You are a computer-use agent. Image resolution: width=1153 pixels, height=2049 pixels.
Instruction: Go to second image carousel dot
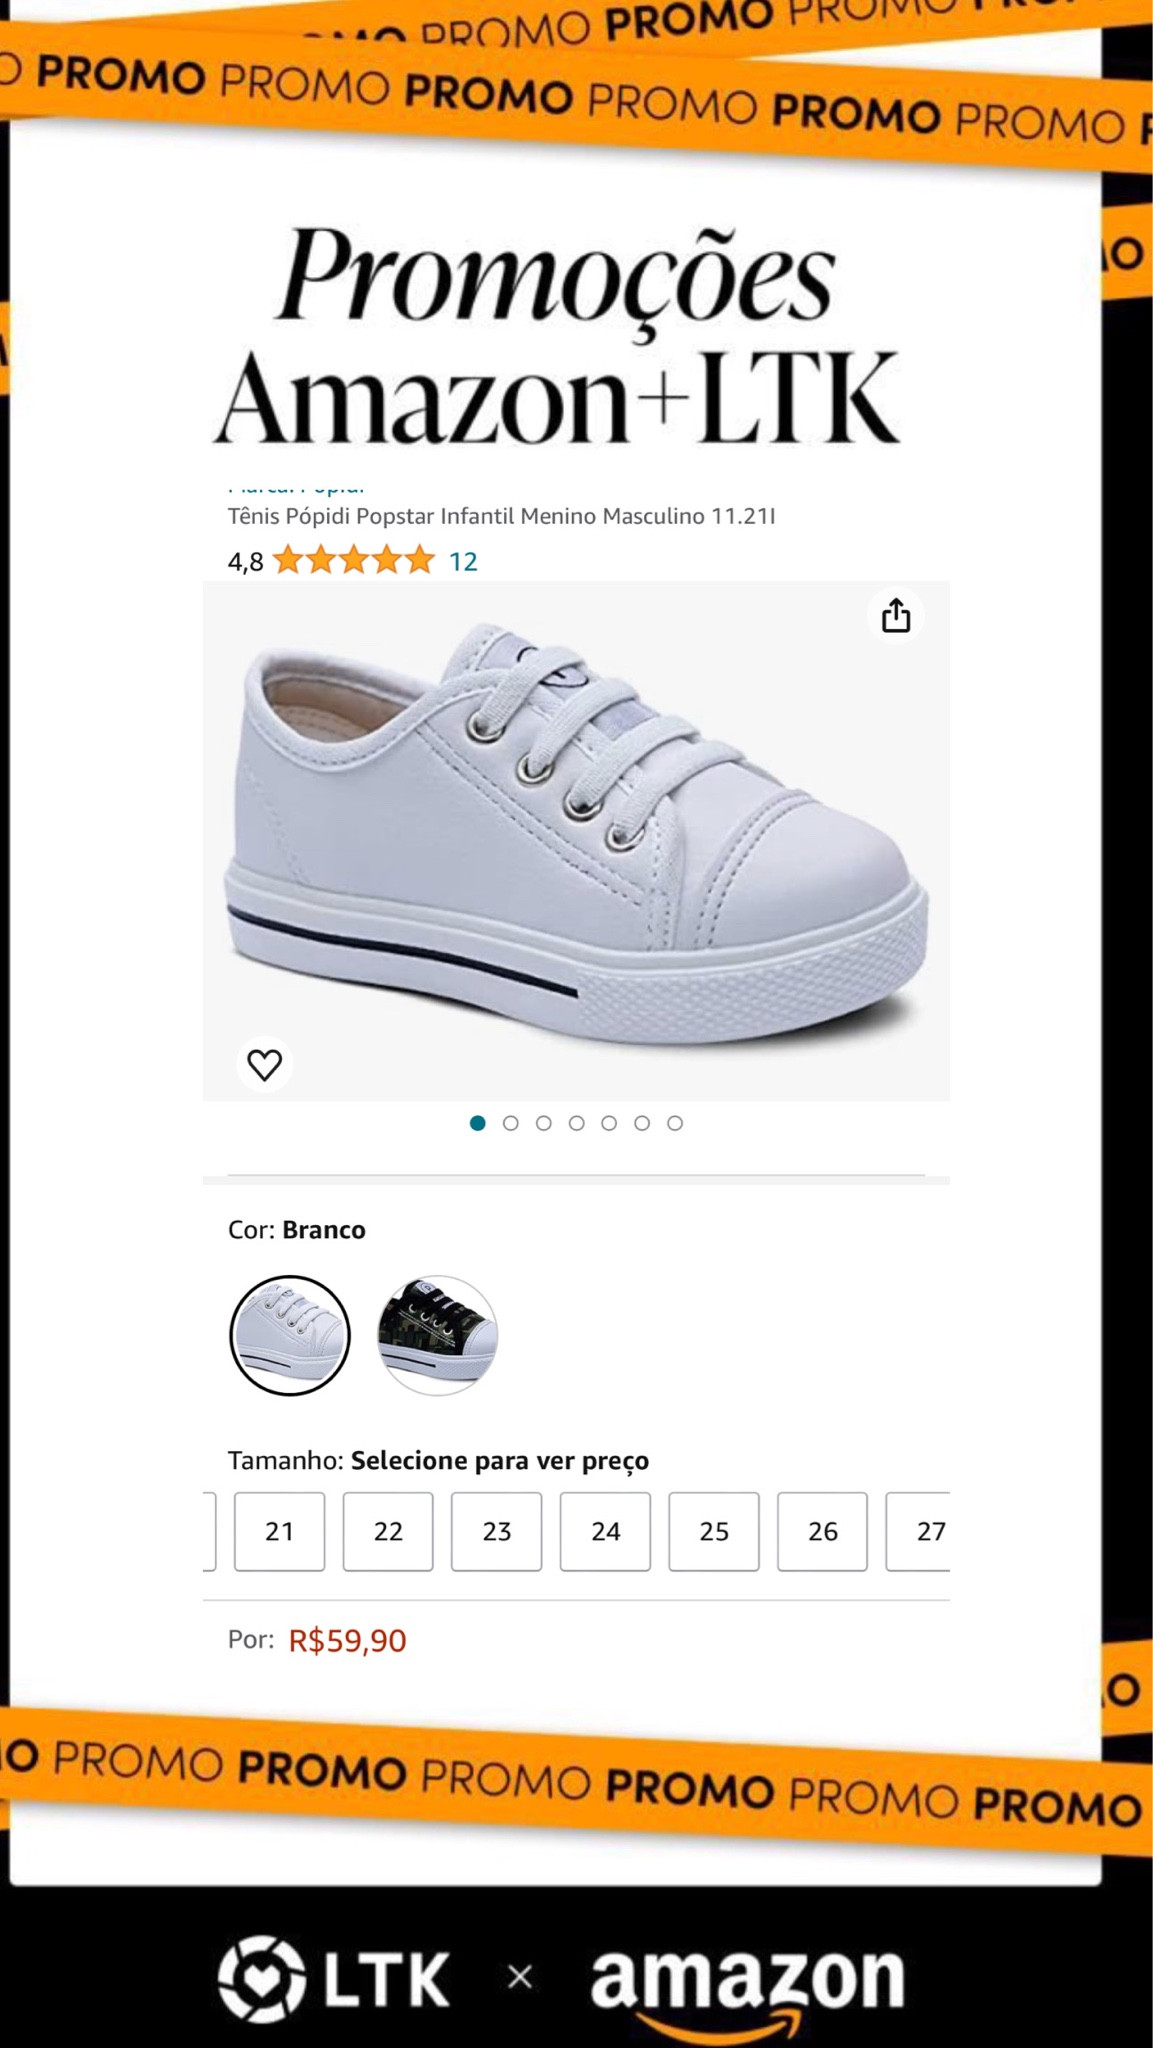point(511,1123)
